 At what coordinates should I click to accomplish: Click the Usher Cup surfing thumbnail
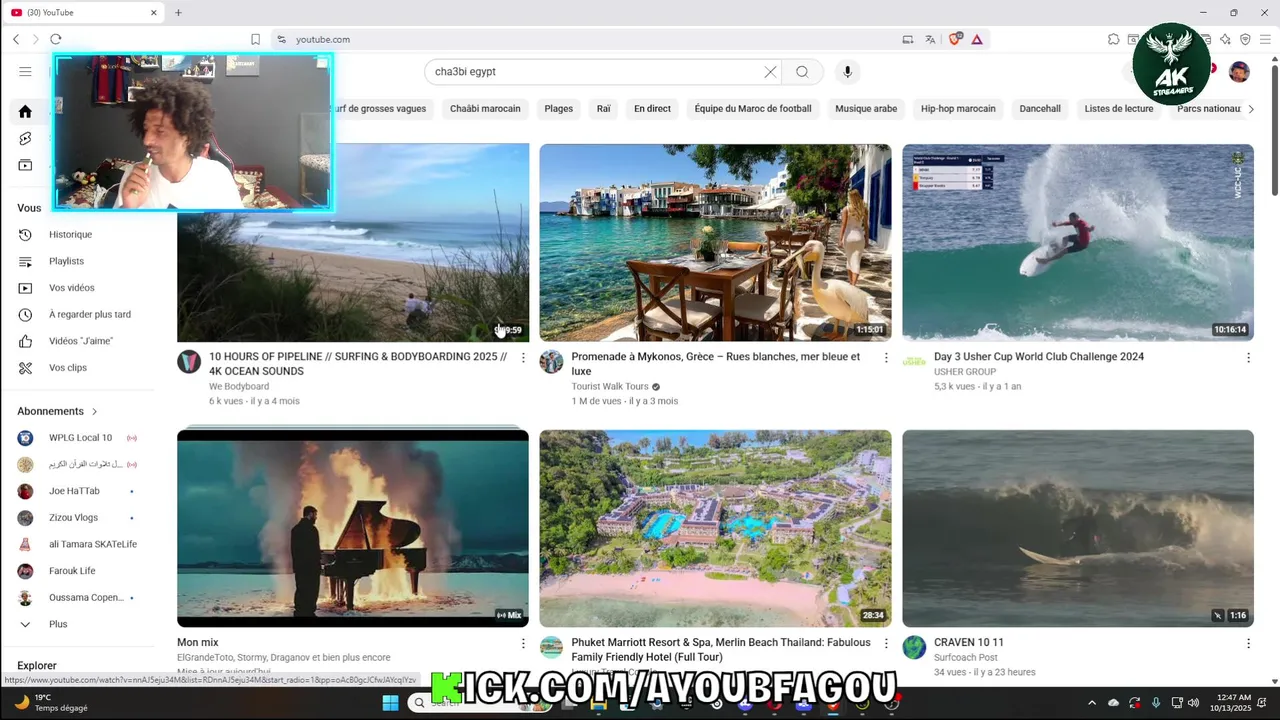(1078, 242)
